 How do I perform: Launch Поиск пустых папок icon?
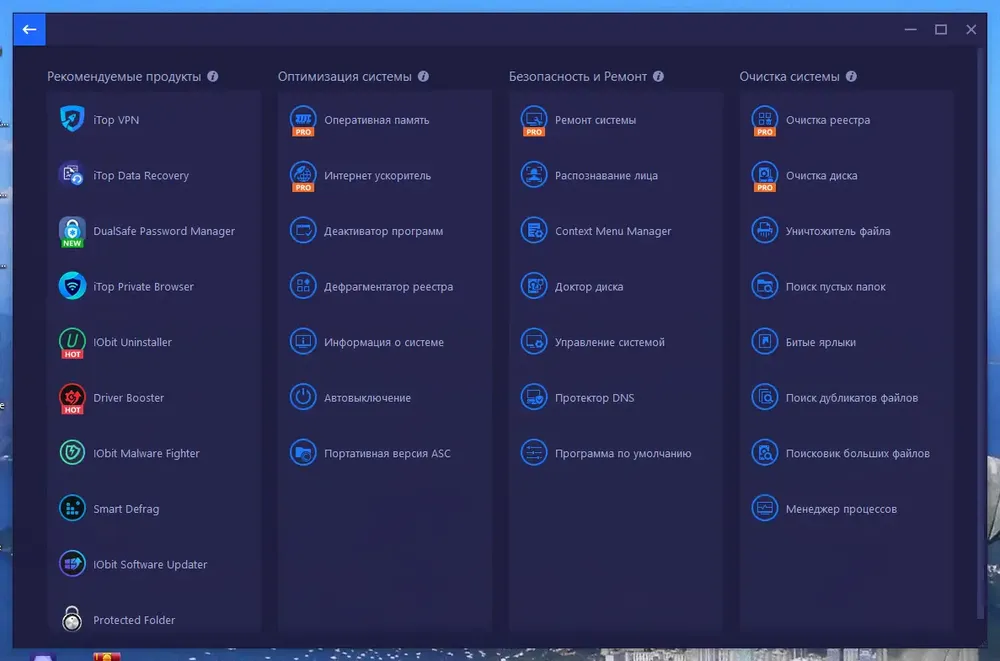pos(765,286)
